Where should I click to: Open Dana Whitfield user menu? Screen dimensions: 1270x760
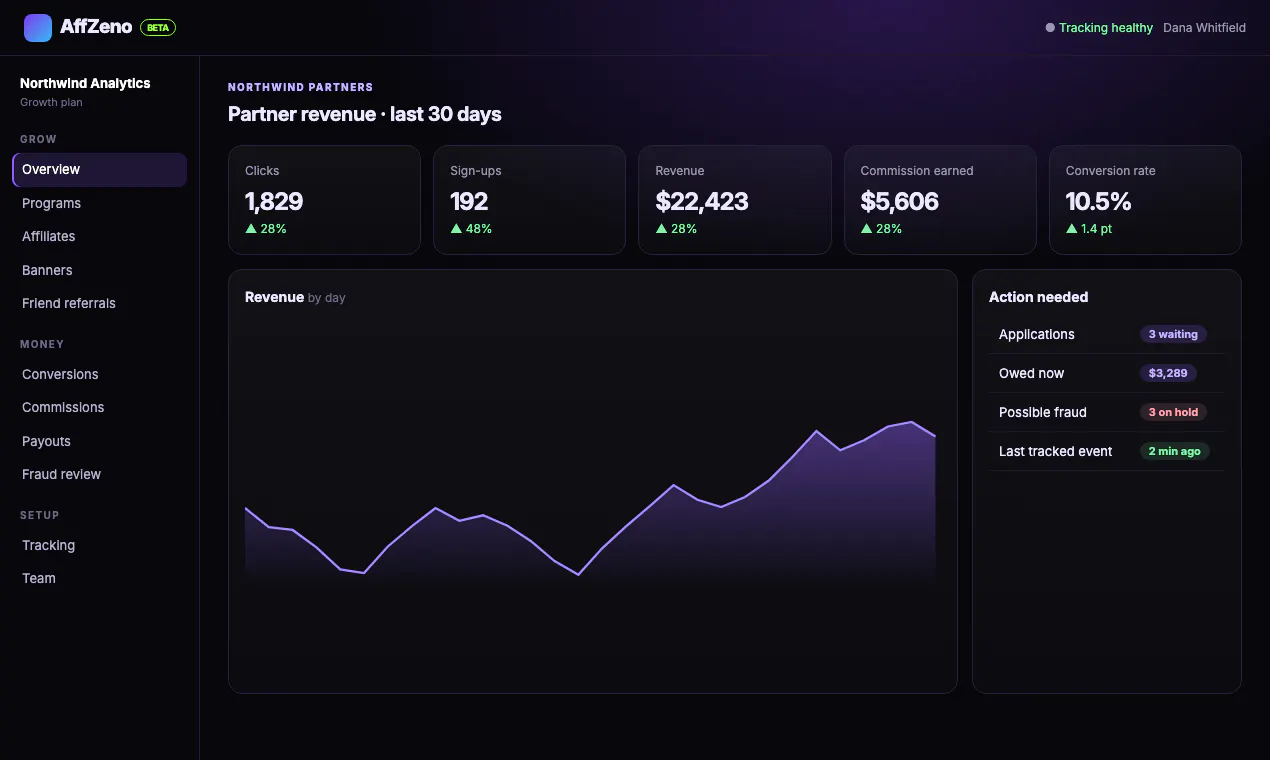tap(1204, 28)
